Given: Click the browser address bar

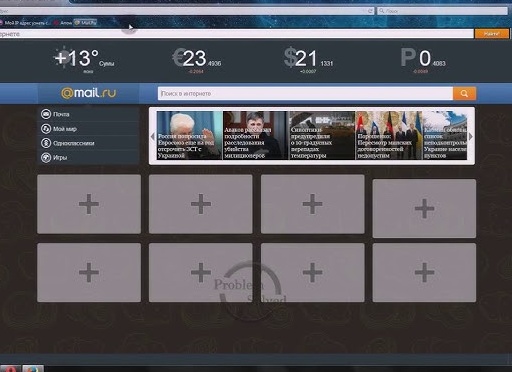Looking at the screenshot, I should click(187, 11).
